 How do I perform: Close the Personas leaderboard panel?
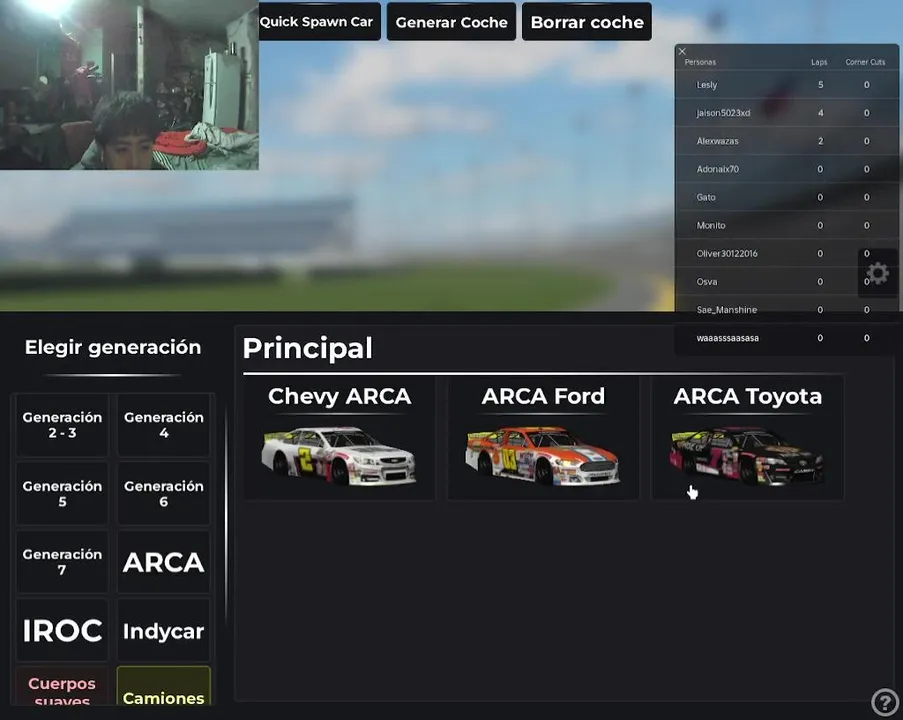pos(682,51)
